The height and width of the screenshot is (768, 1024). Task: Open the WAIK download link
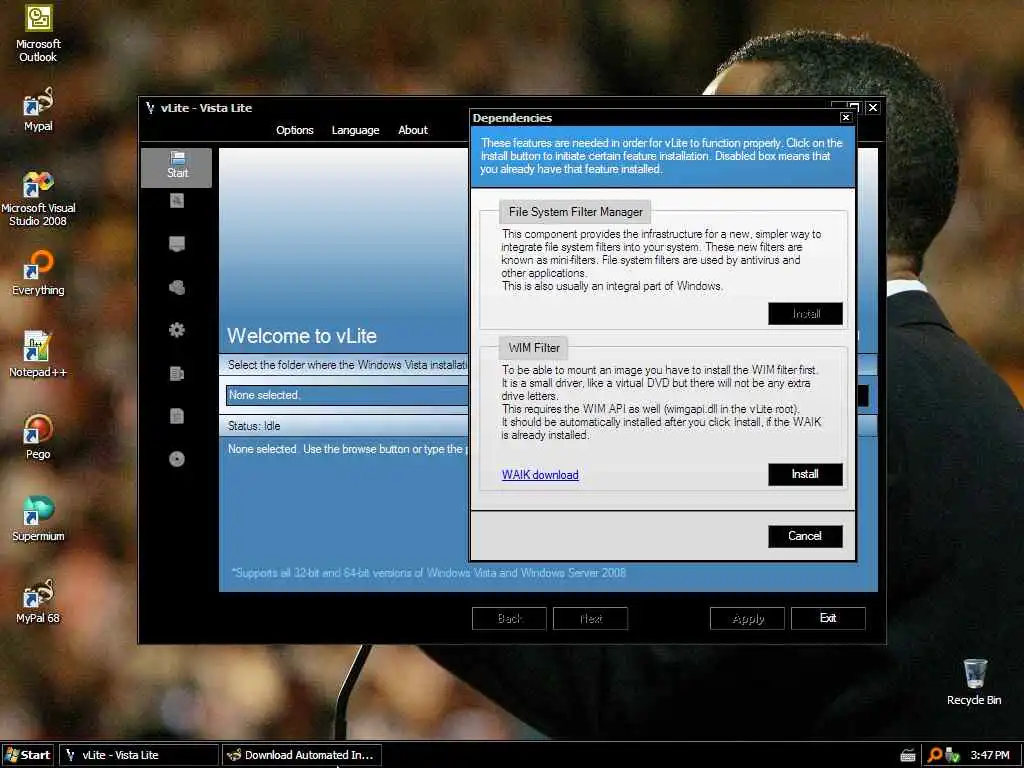540,475
